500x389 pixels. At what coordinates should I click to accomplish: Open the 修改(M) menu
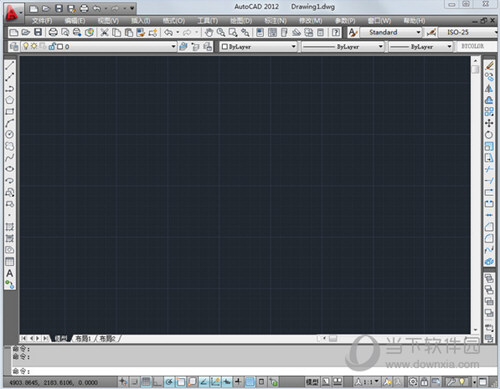point(310,21)
